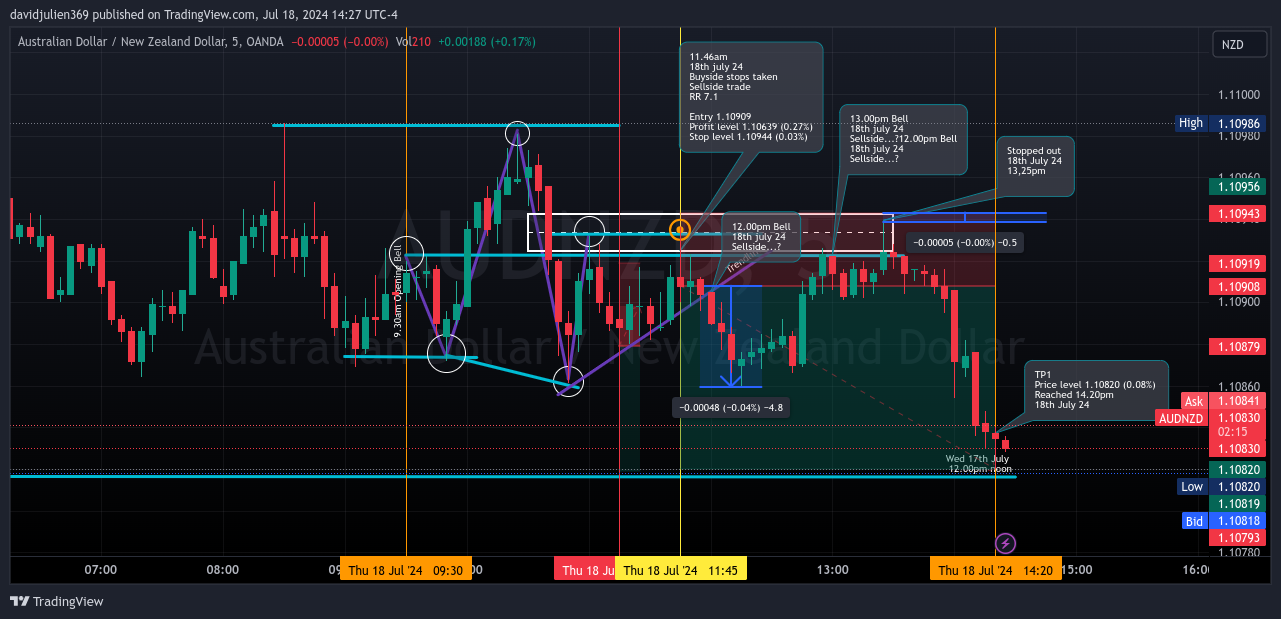The image size is (1281, 619).
Task: Select the '11.46am' entry note with 'RR 7.1'
Action: pyautogui.click(x=751, y=97)
